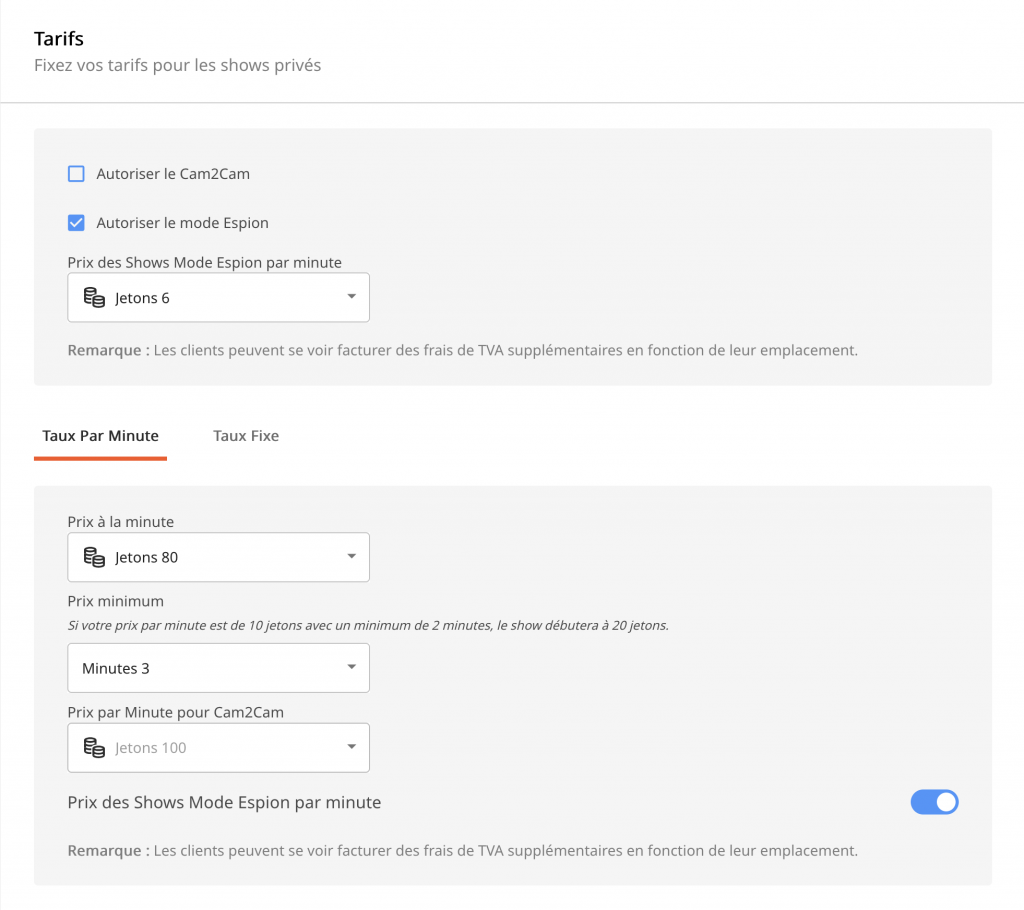This screenshot has height=910, width=1024.
Task: Click the "Autoriser le mode Espion" label text
Action: click(182, 223)
